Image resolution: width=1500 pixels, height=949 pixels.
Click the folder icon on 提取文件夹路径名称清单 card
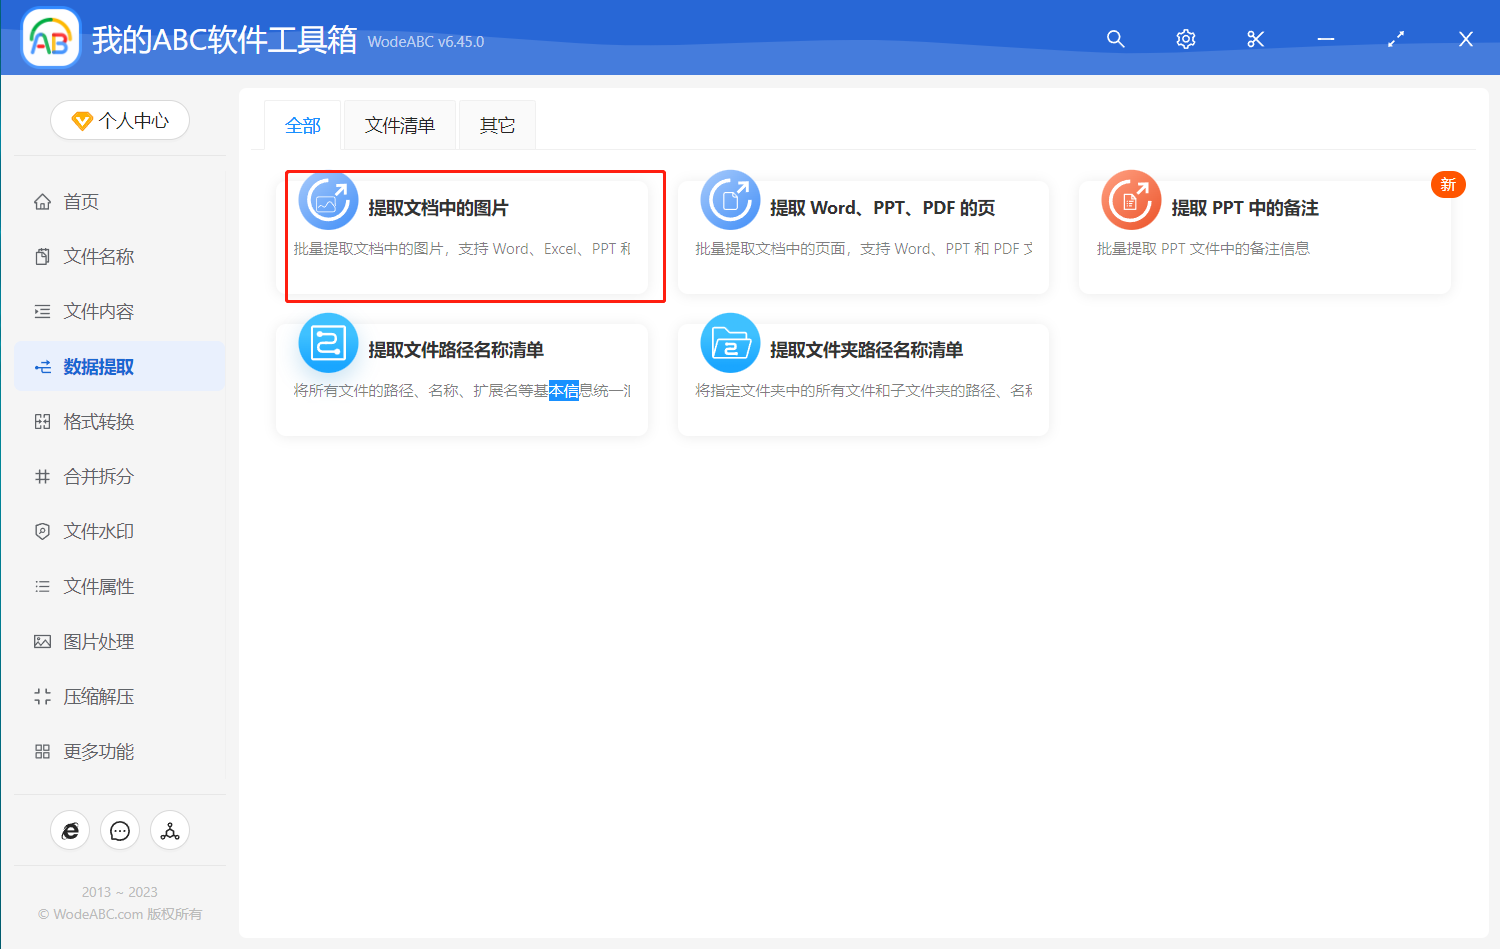[x=730, y=343]
